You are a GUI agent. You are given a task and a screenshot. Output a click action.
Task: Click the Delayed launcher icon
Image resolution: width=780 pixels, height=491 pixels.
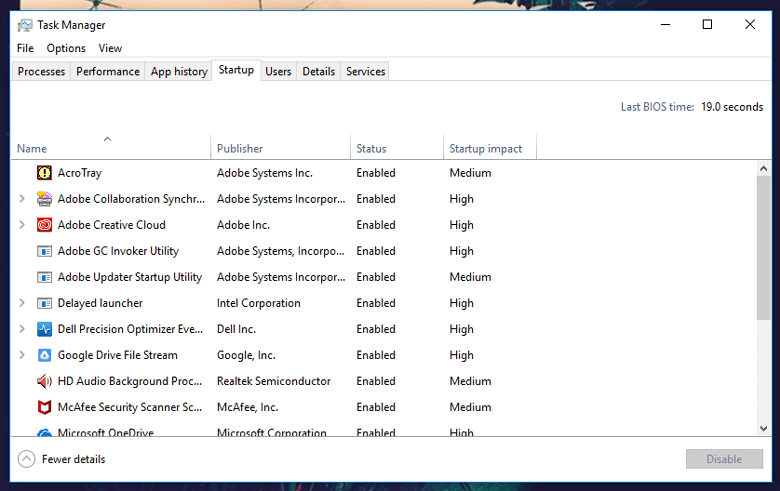coord(44,303)
